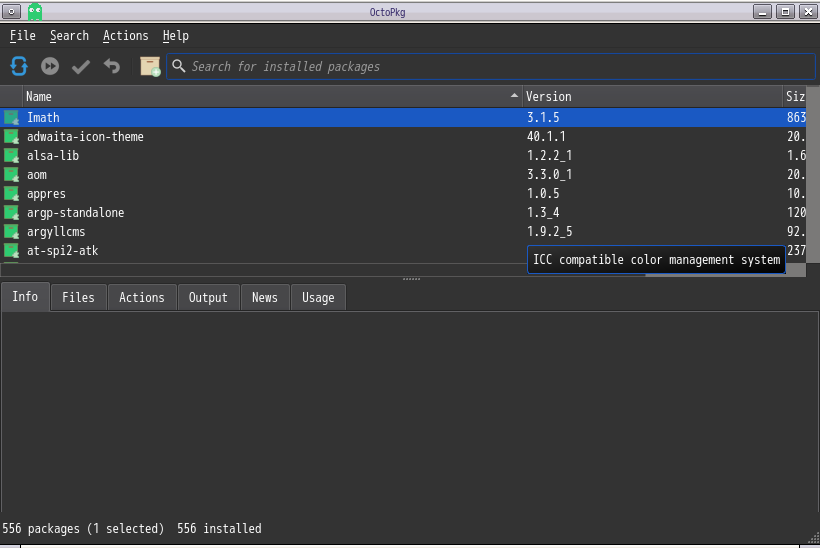Click the magnifier icon in search field
The width and height of the screenshot is (820, 548).
click(179, 66)
